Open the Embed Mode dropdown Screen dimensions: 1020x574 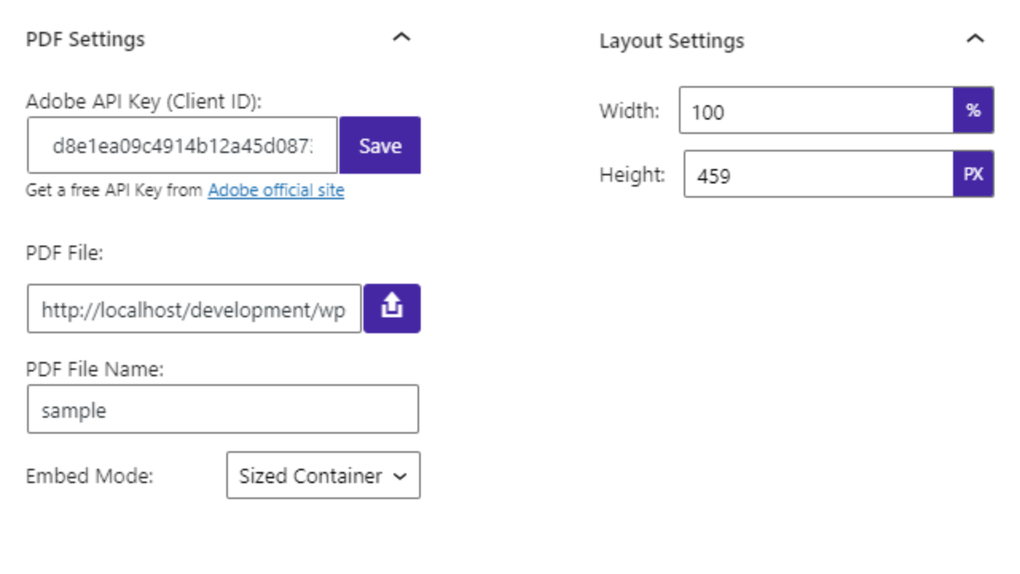point(323,476)
